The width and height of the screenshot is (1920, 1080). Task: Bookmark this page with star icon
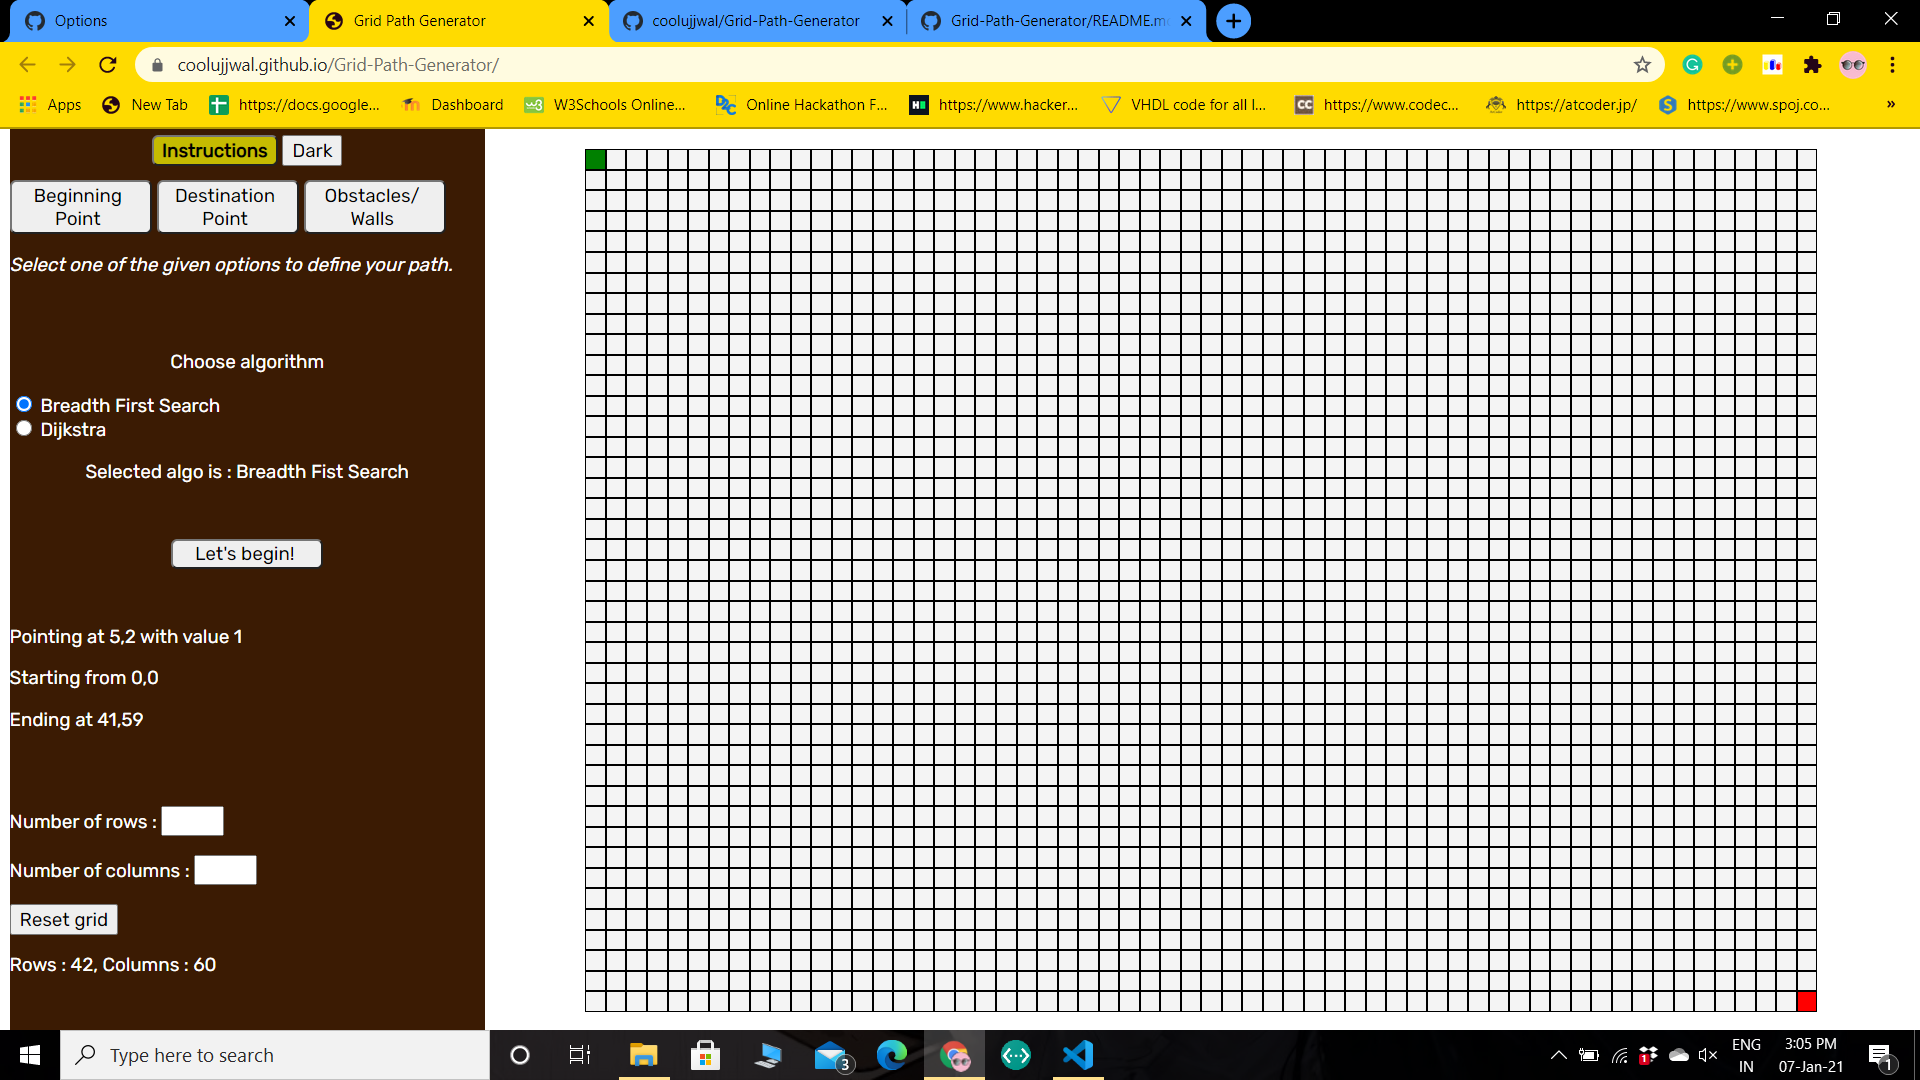tap(1642, 65)
